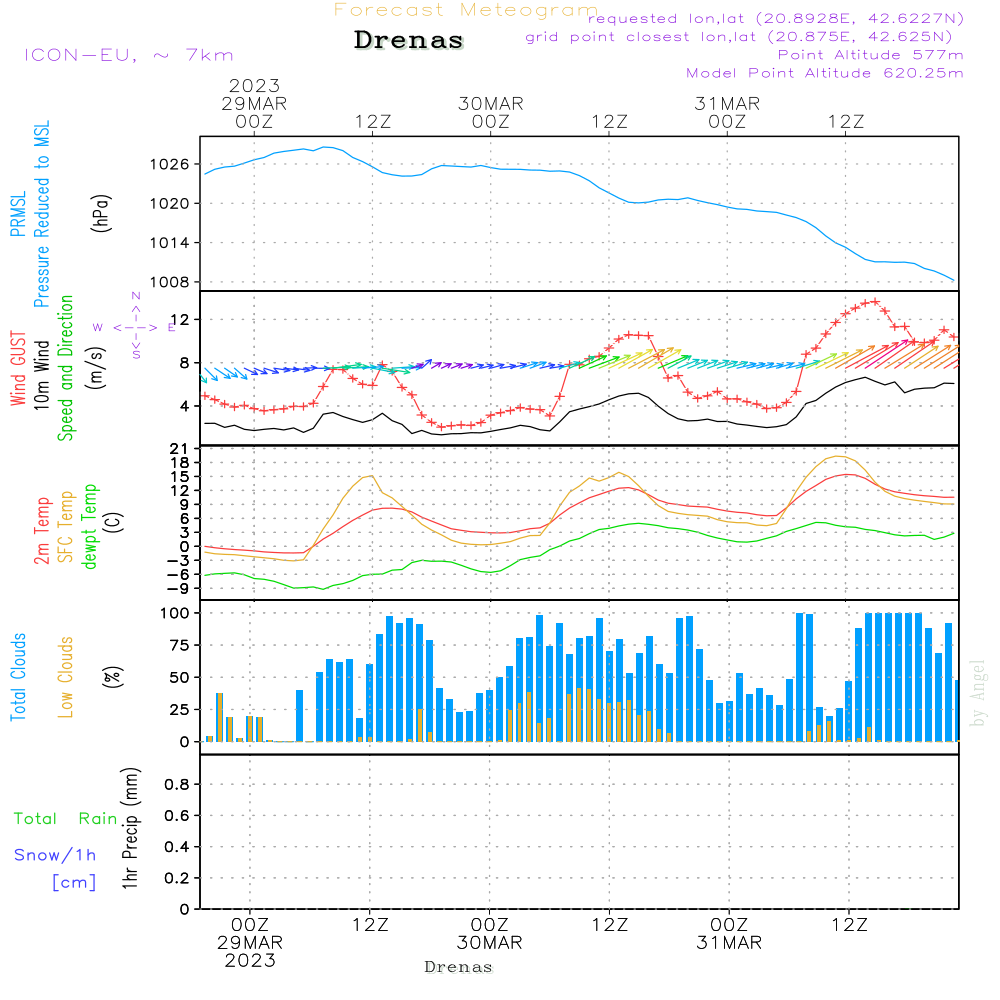Click the "31MAR" bottom axis date label
Screen dimensions: 1000x1000
click(730, 943)
